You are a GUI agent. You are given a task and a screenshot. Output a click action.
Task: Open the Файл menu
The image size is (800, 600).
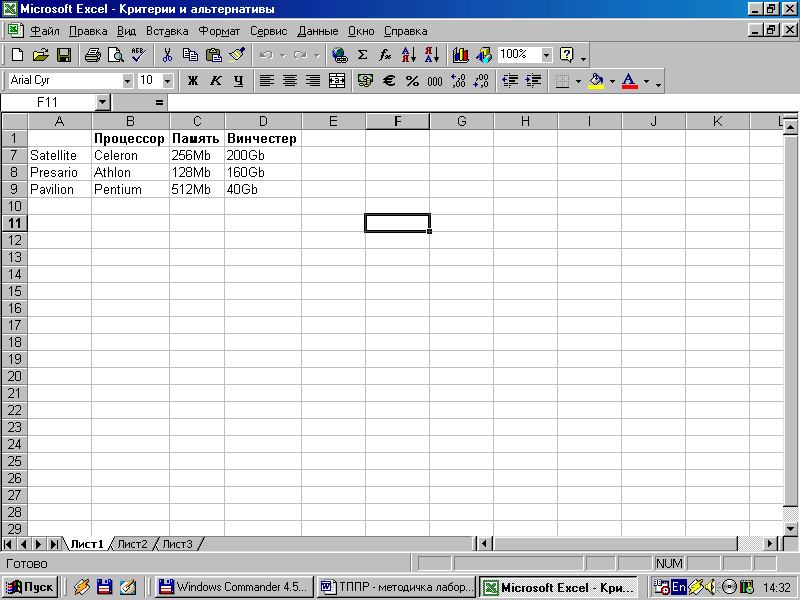pos(44,31)
